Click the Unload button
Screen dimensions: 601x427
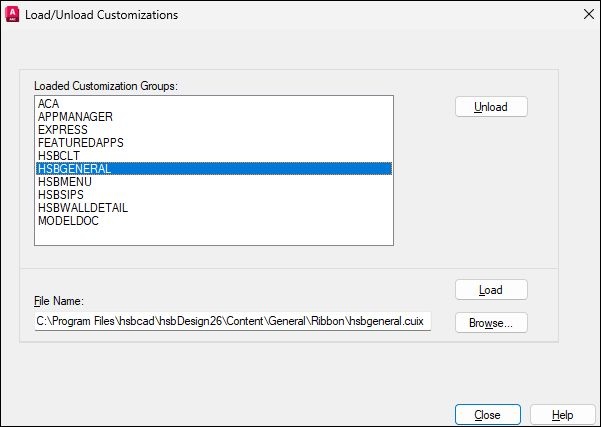[491, 107]
